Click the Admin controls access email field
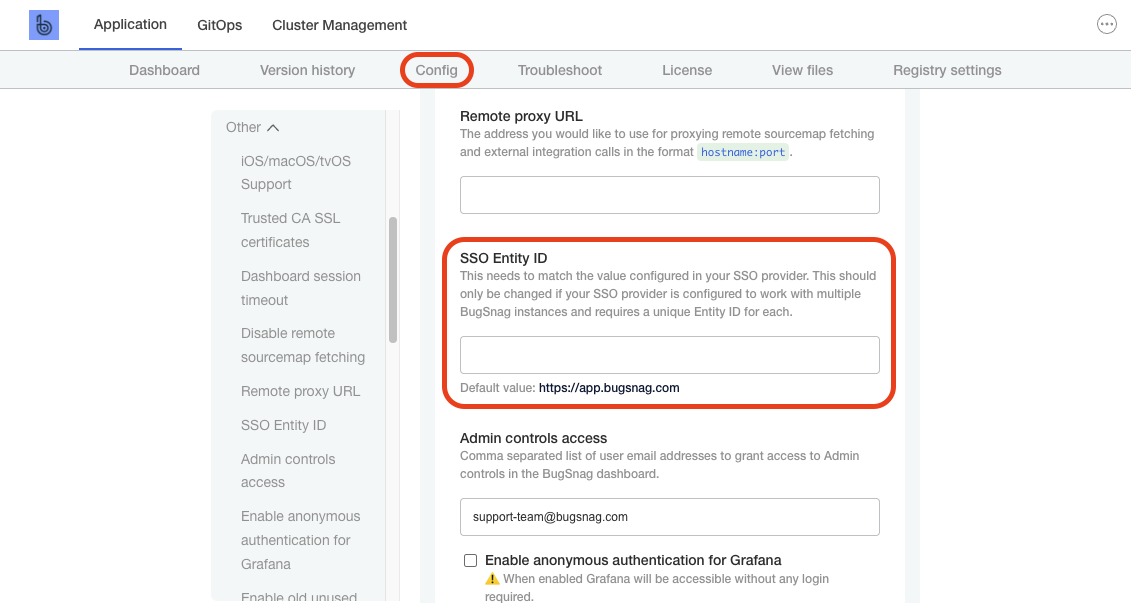1131x603 pixels. (669, 516)
